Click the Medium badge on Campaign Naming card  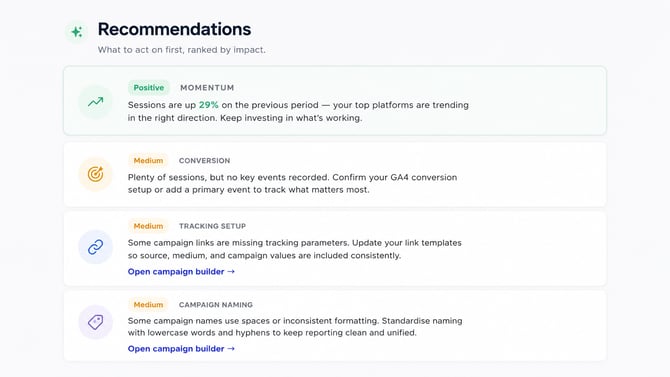(148, 305)
